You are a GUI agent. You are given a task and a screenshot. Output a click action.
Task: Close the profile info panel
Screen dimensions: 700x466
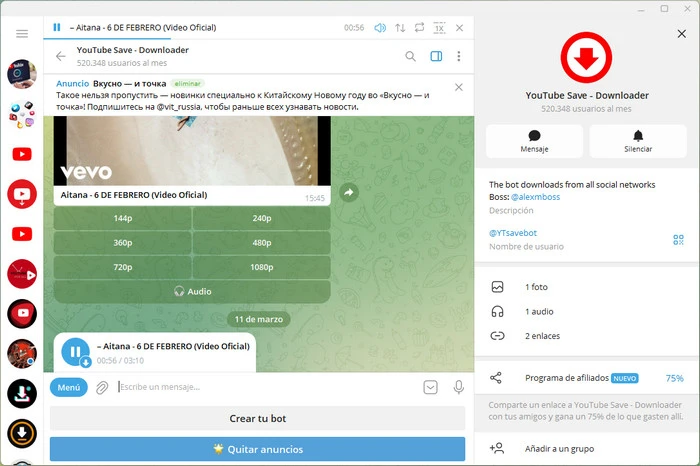[x=681, y=34]
